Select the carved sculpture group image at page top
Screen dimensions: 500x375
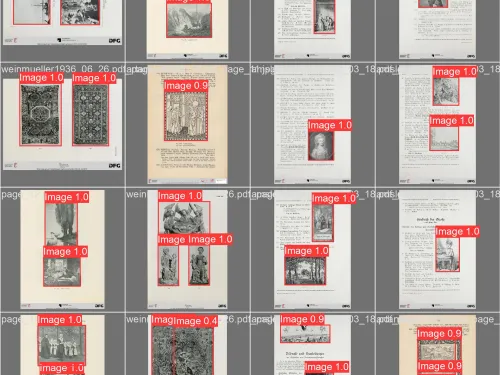click(184, 217)
